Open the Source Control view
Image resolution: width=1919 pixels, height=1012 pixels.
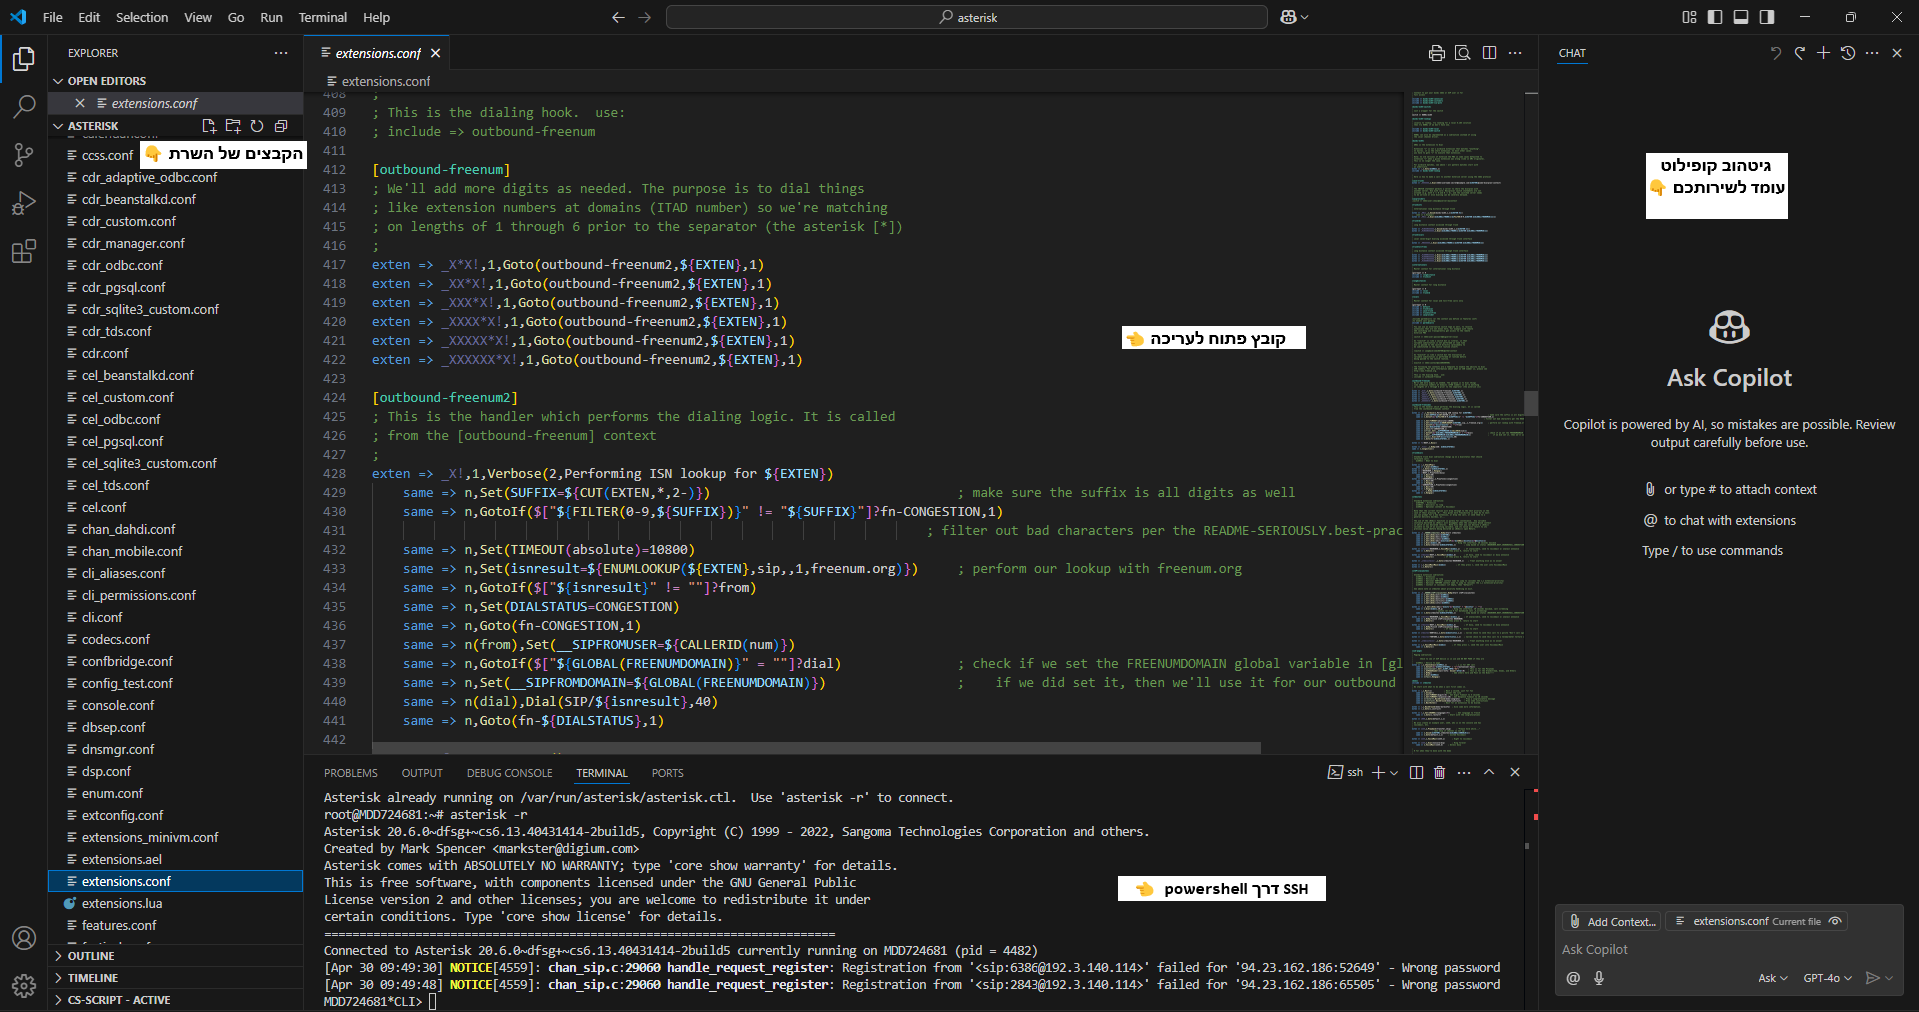tap(24, 155)
